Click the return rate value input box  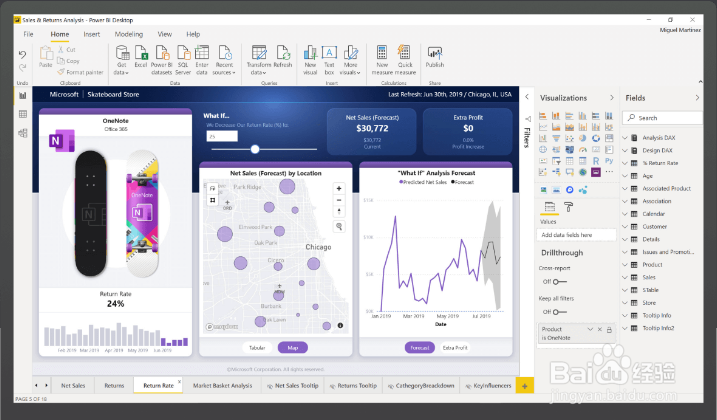[222, 136]
